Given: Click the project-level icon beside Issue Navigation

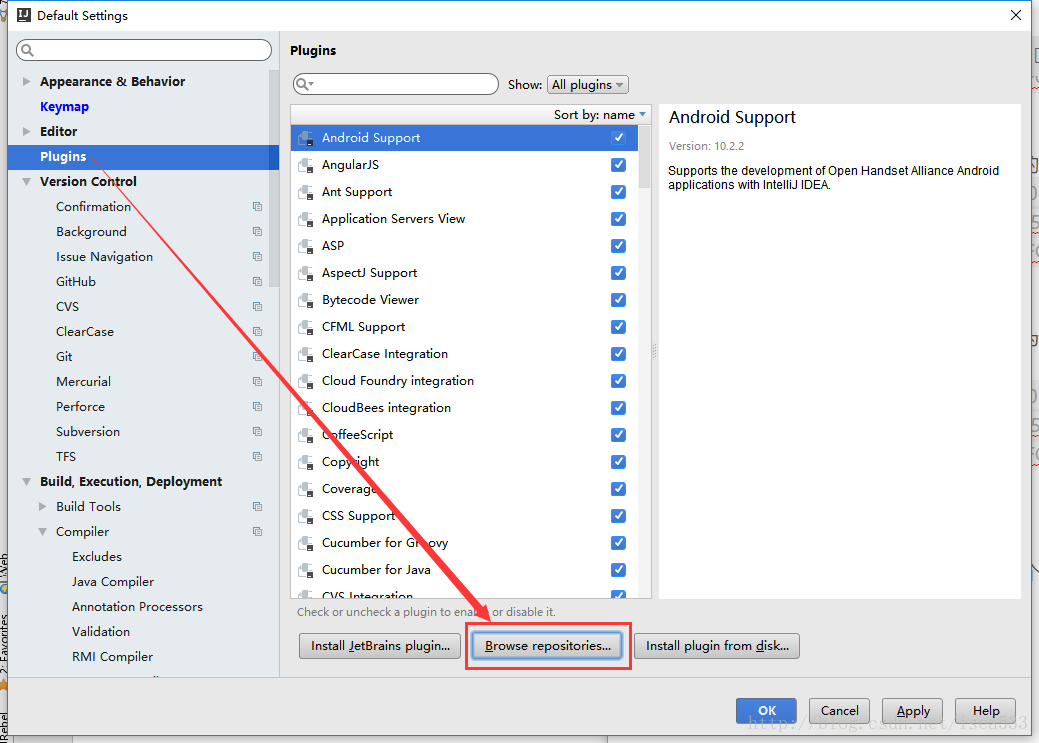Looking at the screenshot, I should click(x=257, y=257).
